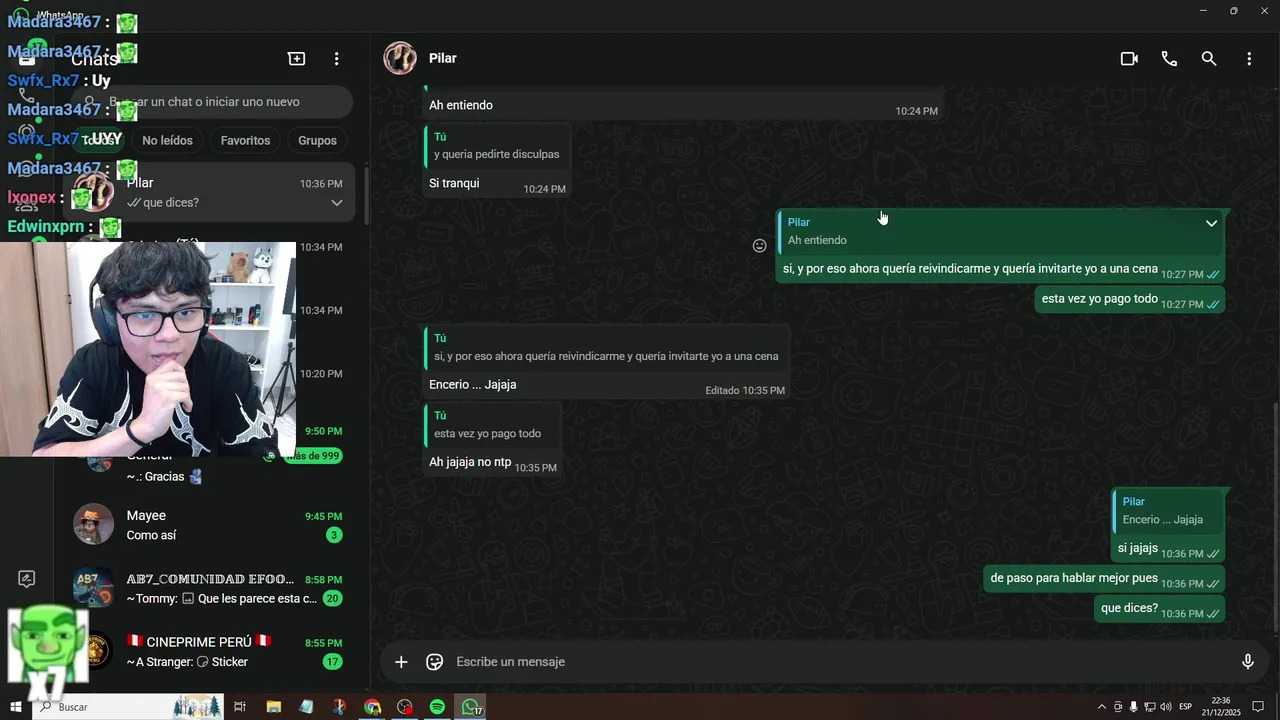Open the clock showing 22:36

coord(1222,707)
